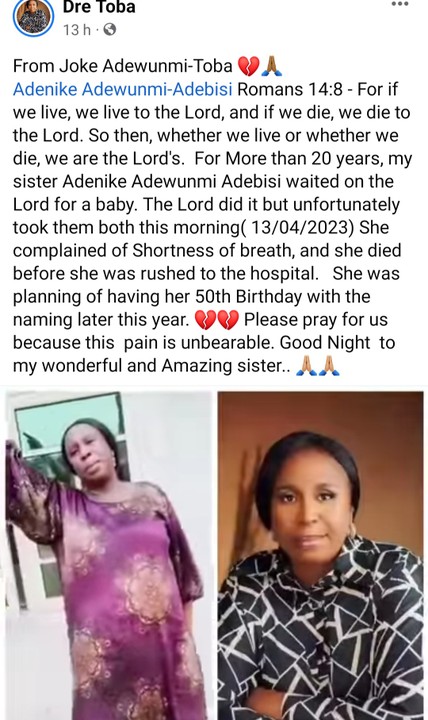
Task: Click the praying hands emojis ending the post
Action: click(318, 366)
